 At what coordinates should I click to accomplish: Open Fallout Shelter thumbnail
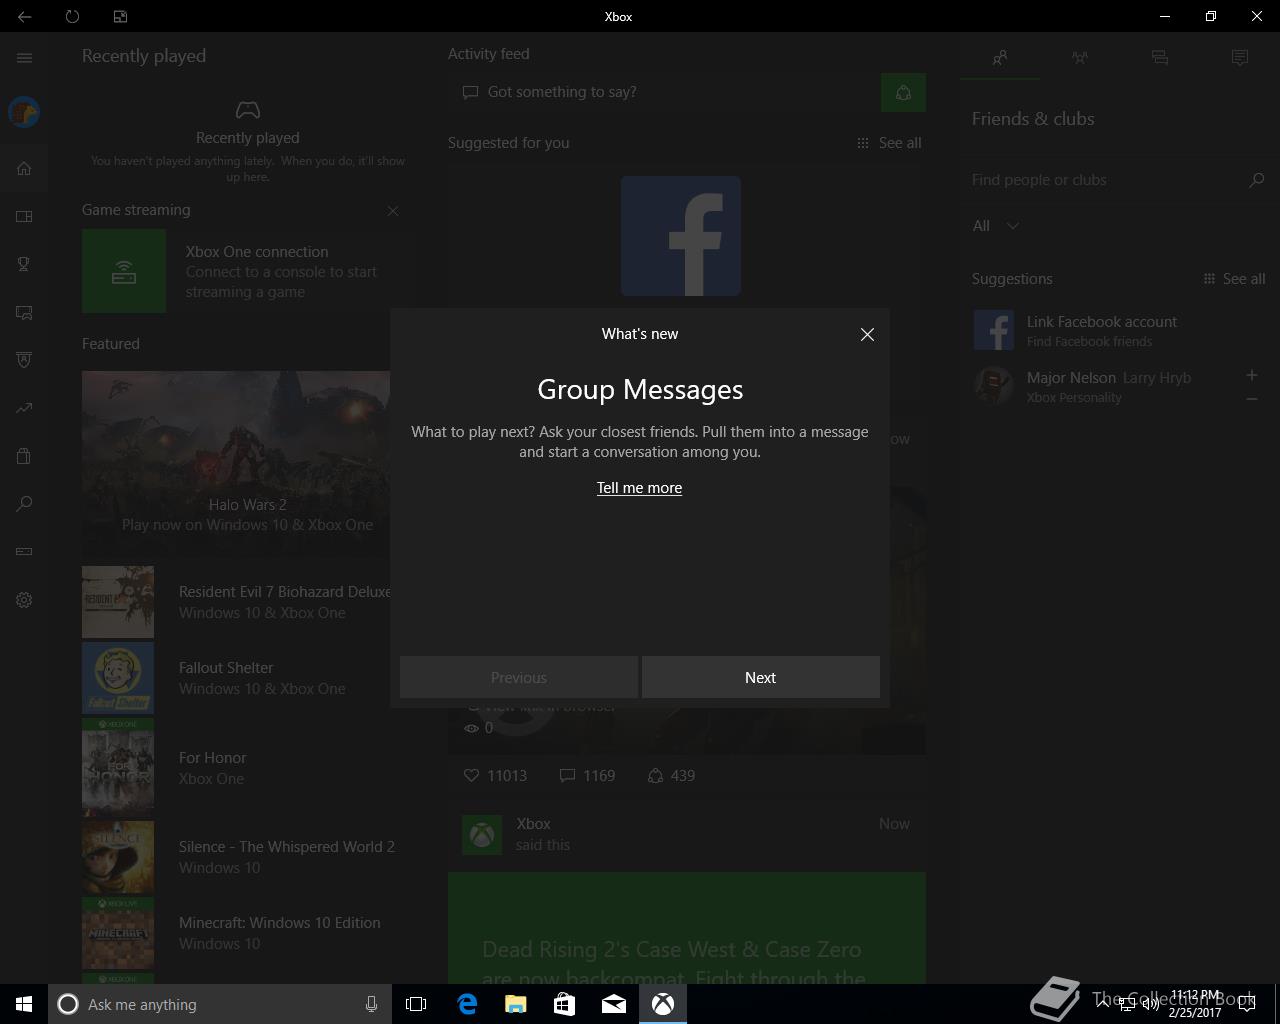pos(118,678)
